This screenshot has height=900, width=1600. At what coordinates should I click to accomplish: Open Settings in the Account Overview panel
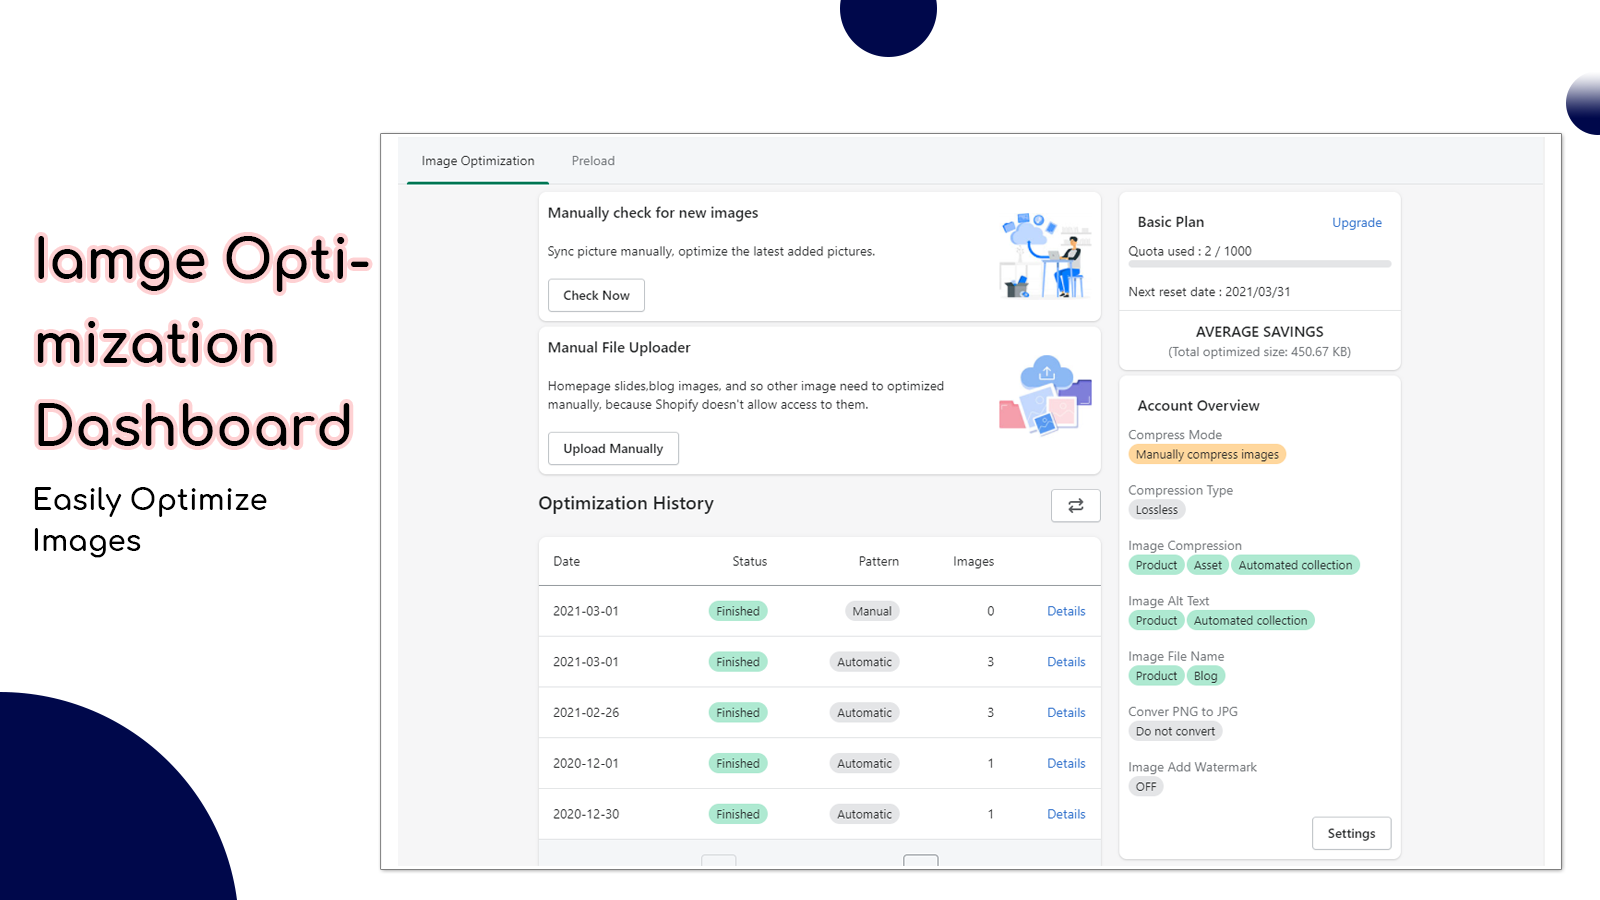[x=1351, y=833]
